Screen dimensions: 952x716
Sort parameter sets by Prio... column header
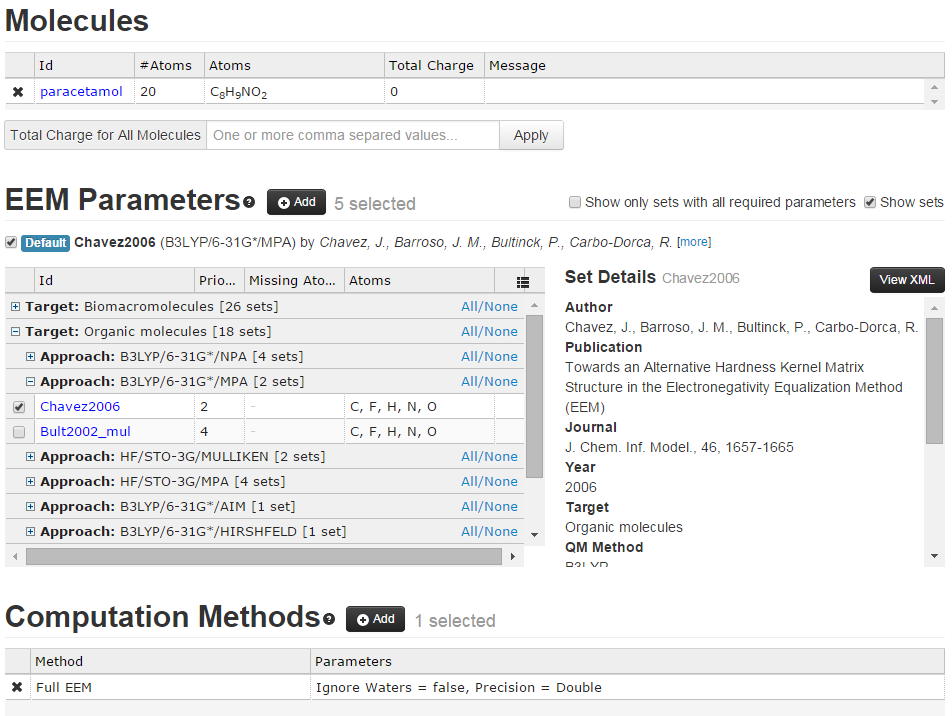pos(219,281)
